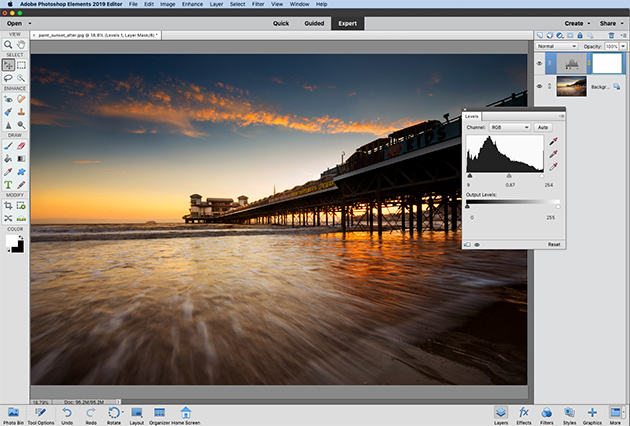Expand the Share dropdown menu
This screenshot has width=630, height=426.
coord(612,23)
